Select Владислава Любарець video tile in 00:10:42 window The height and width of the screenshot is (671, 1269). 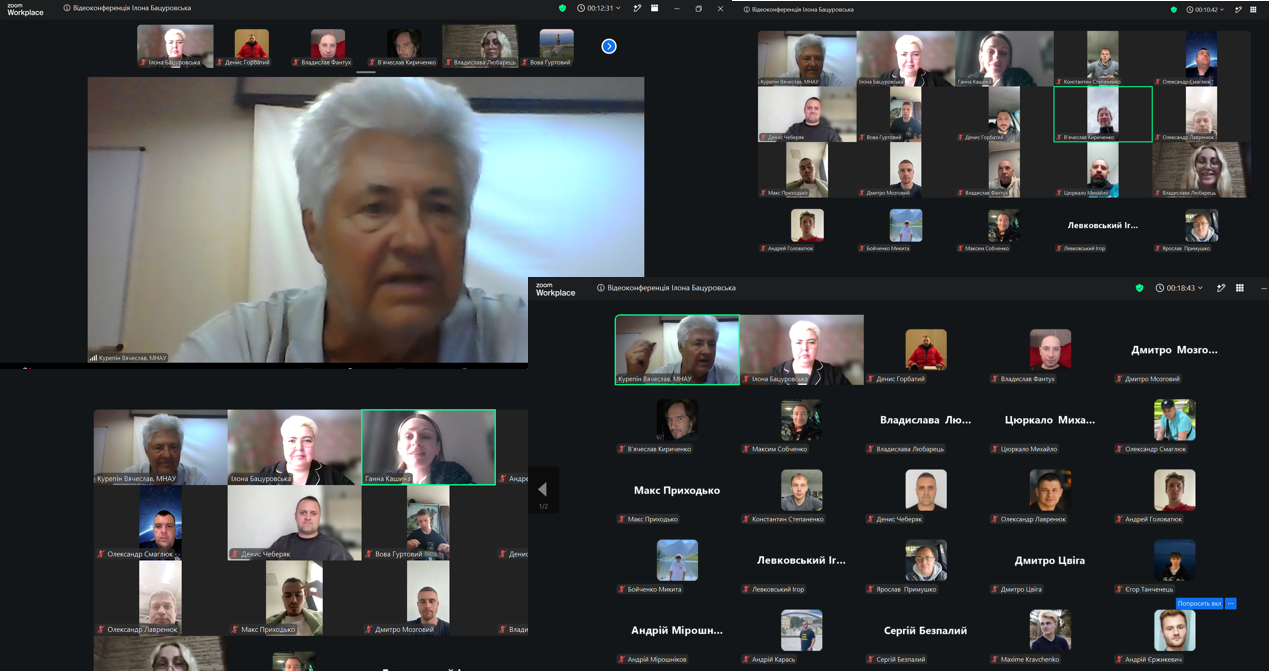1201,170
